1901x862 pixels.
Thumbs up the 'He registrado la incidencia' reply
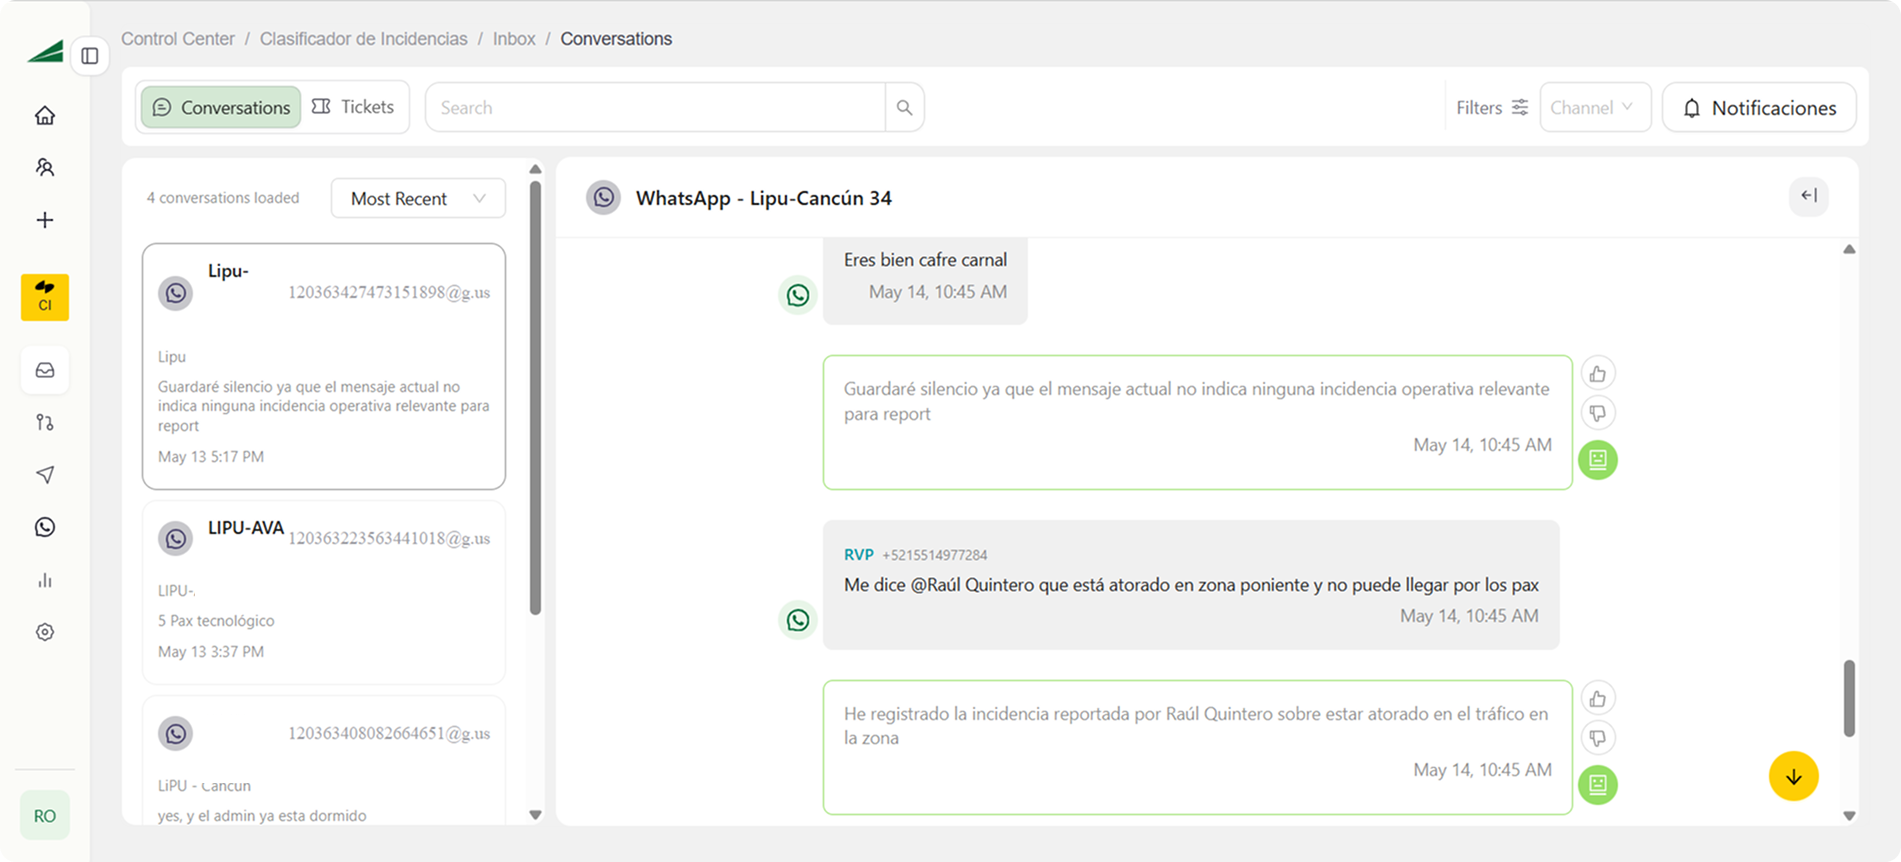coord(1598,699)
